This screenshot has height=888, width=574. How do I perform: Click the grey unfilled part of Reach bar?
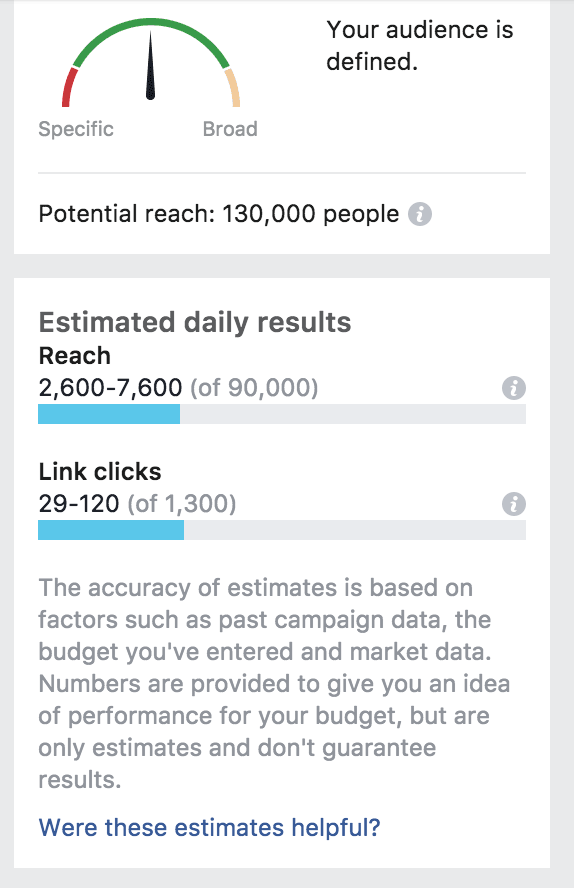point(353,414)
